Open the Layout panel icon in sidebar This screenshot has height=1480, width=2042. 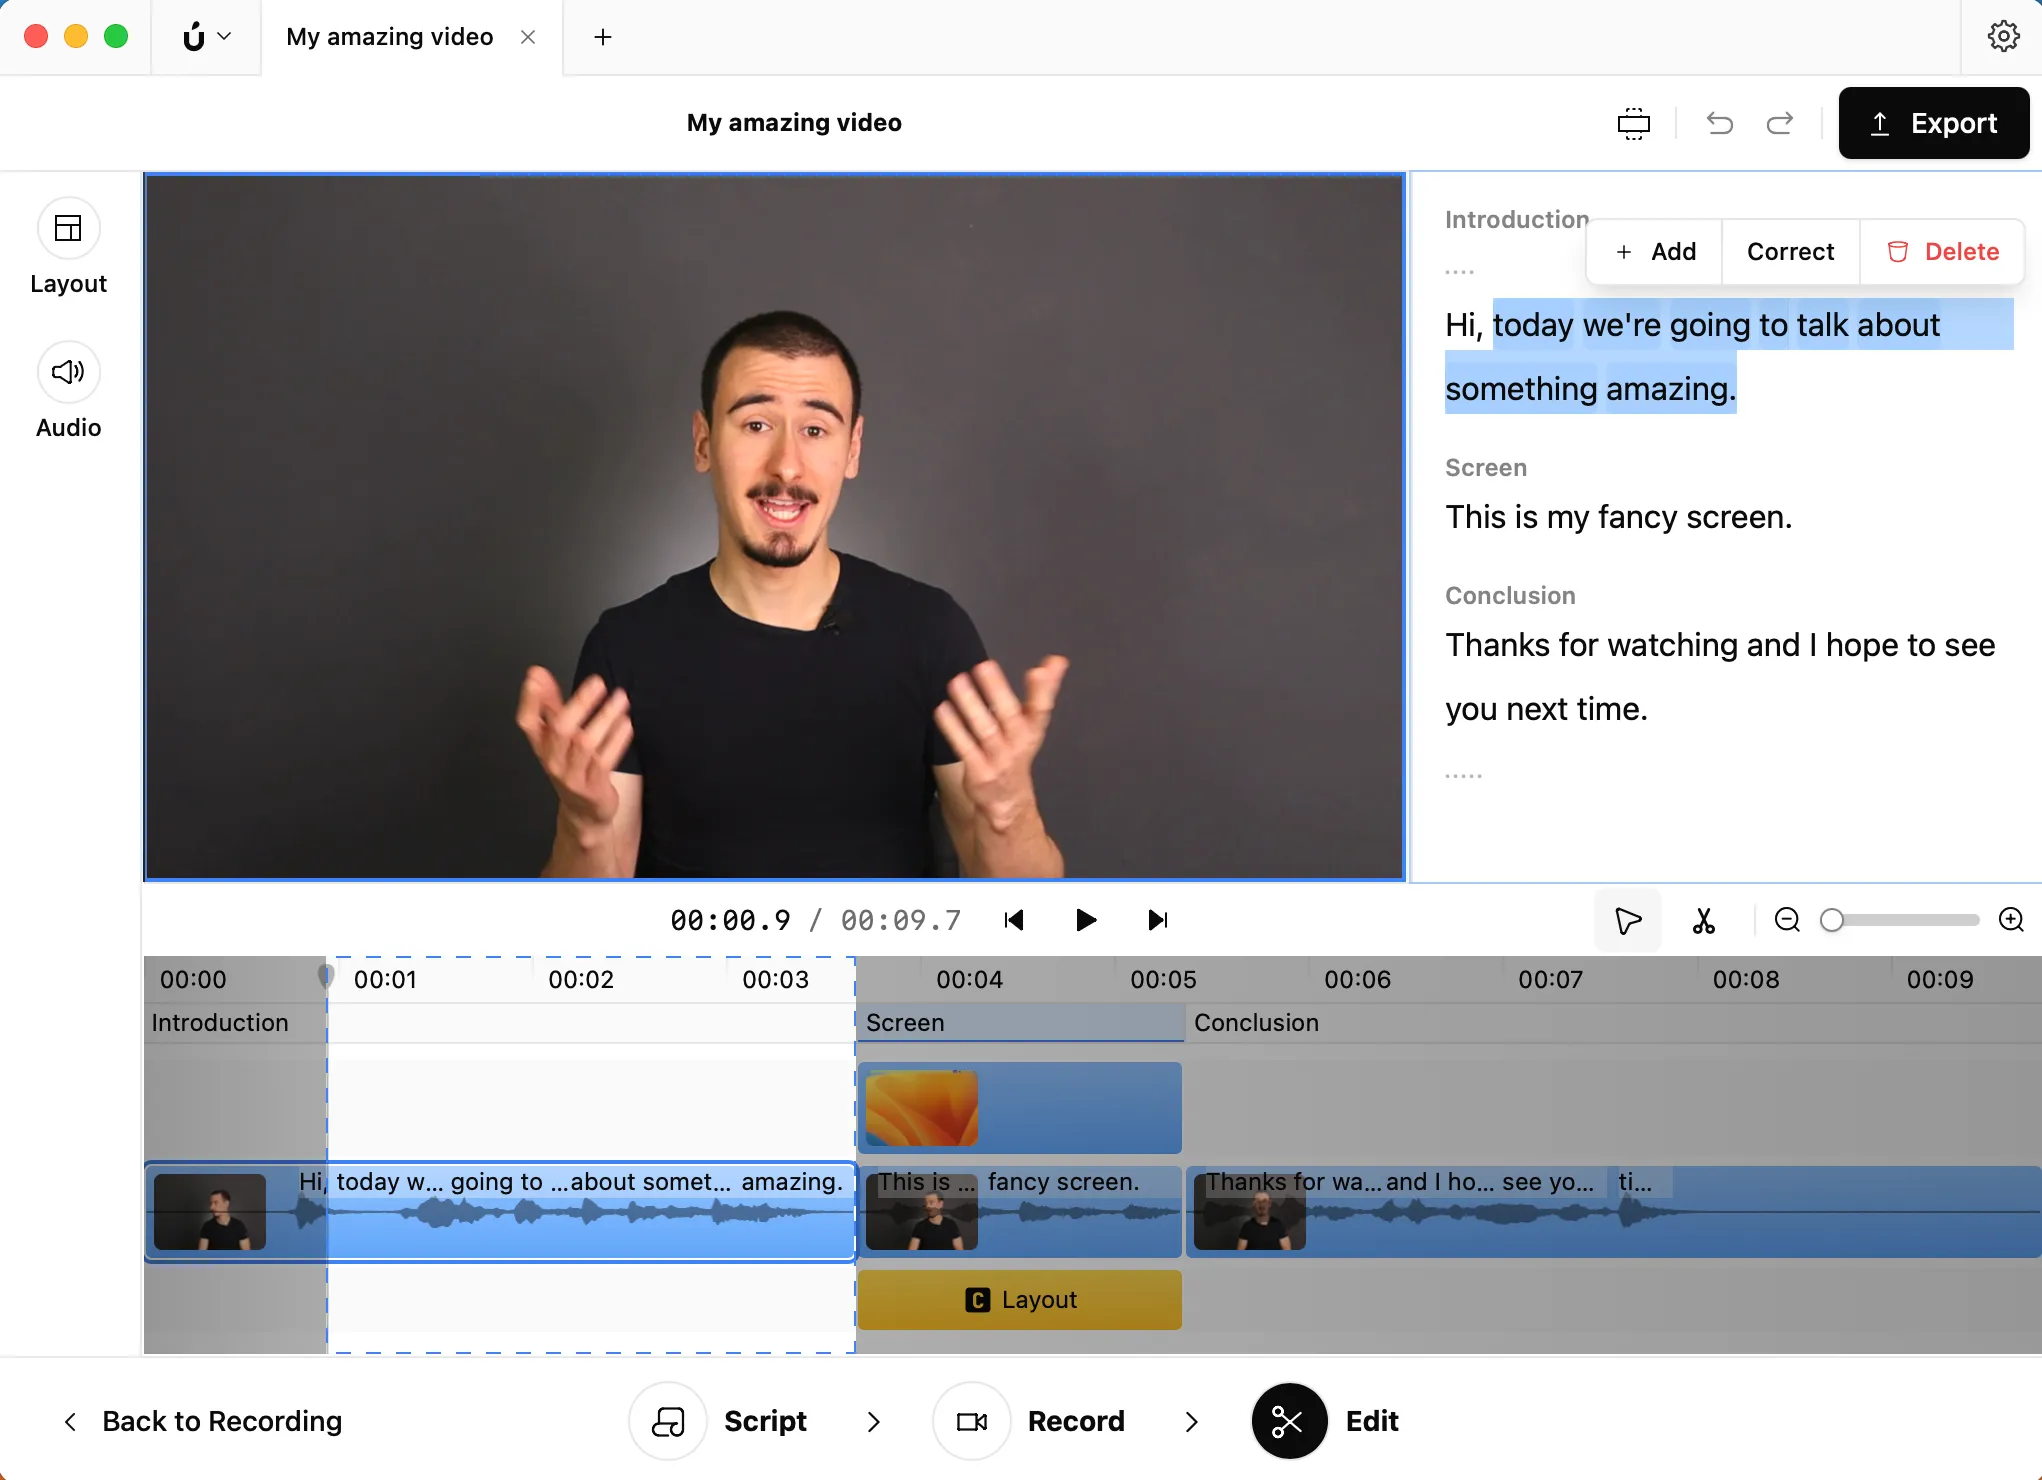coord(68,229)
